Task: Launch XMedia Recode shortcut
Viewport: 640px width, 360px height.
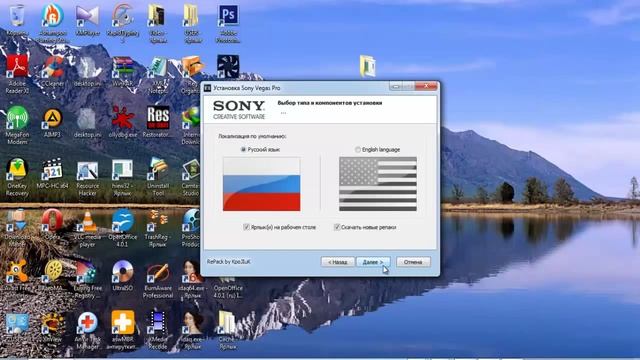Action: tap(158, 322)
